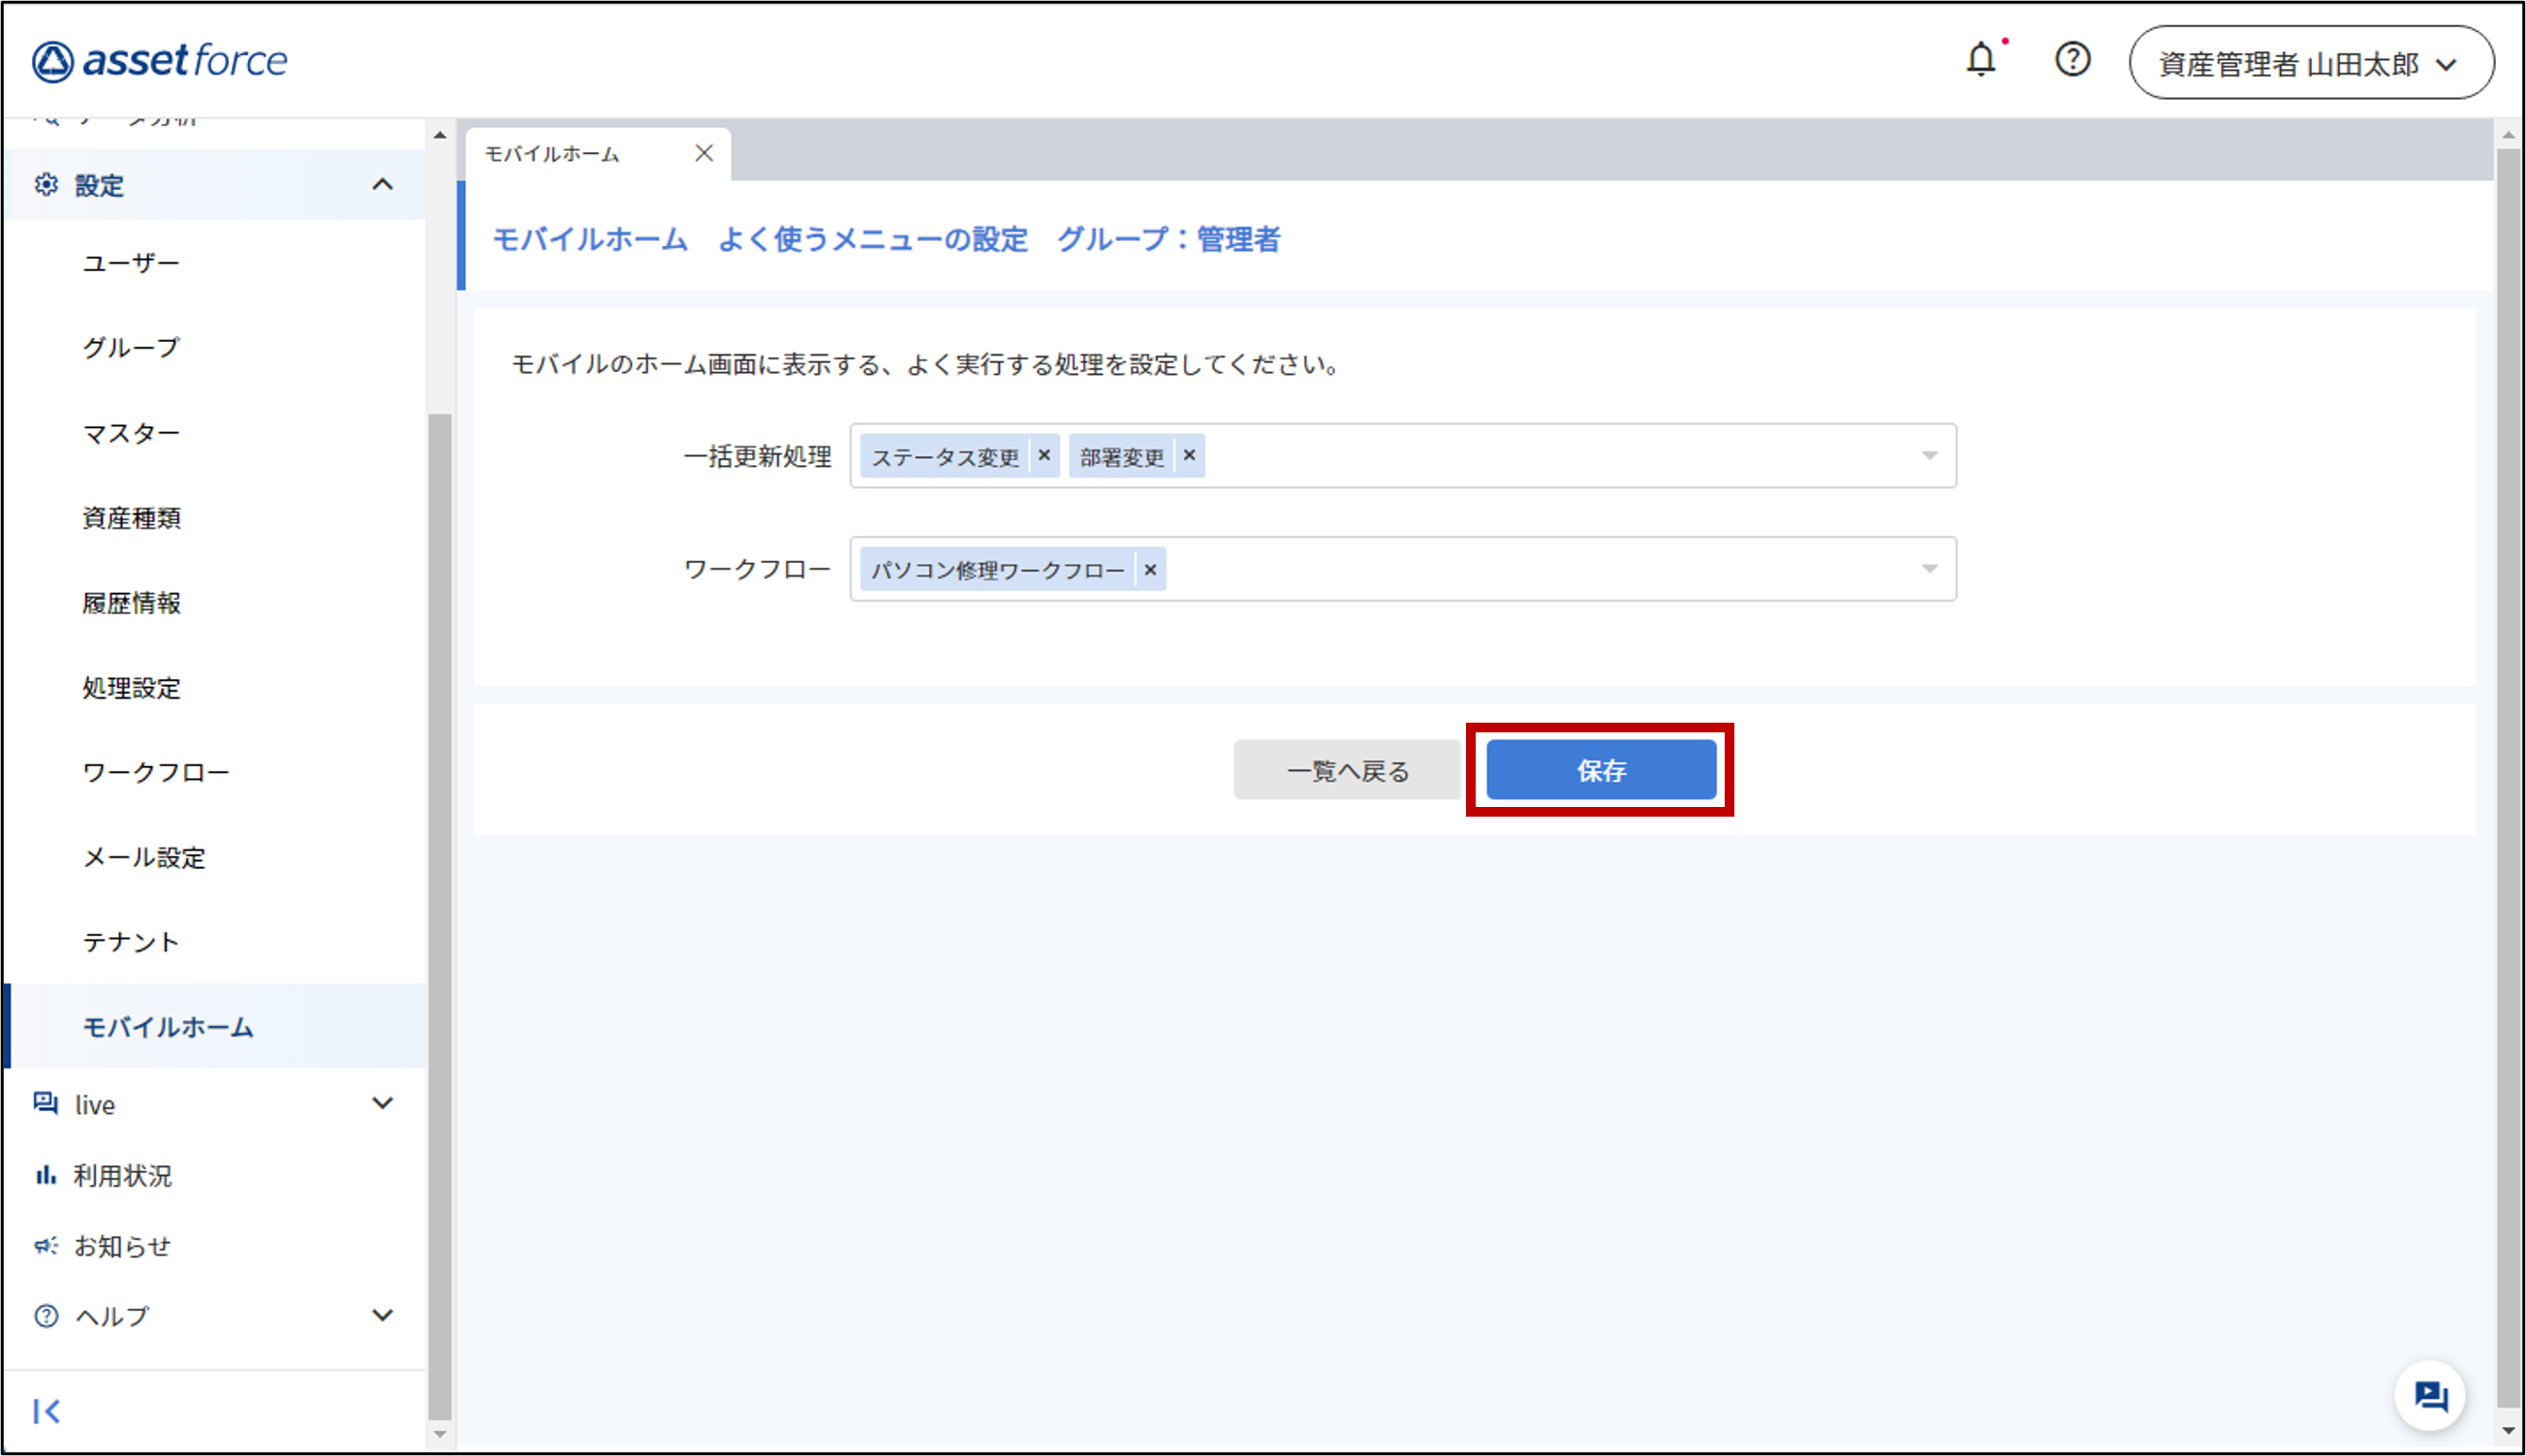
Task: Remove the 部署変更 tag
Action: (1189, 455)
